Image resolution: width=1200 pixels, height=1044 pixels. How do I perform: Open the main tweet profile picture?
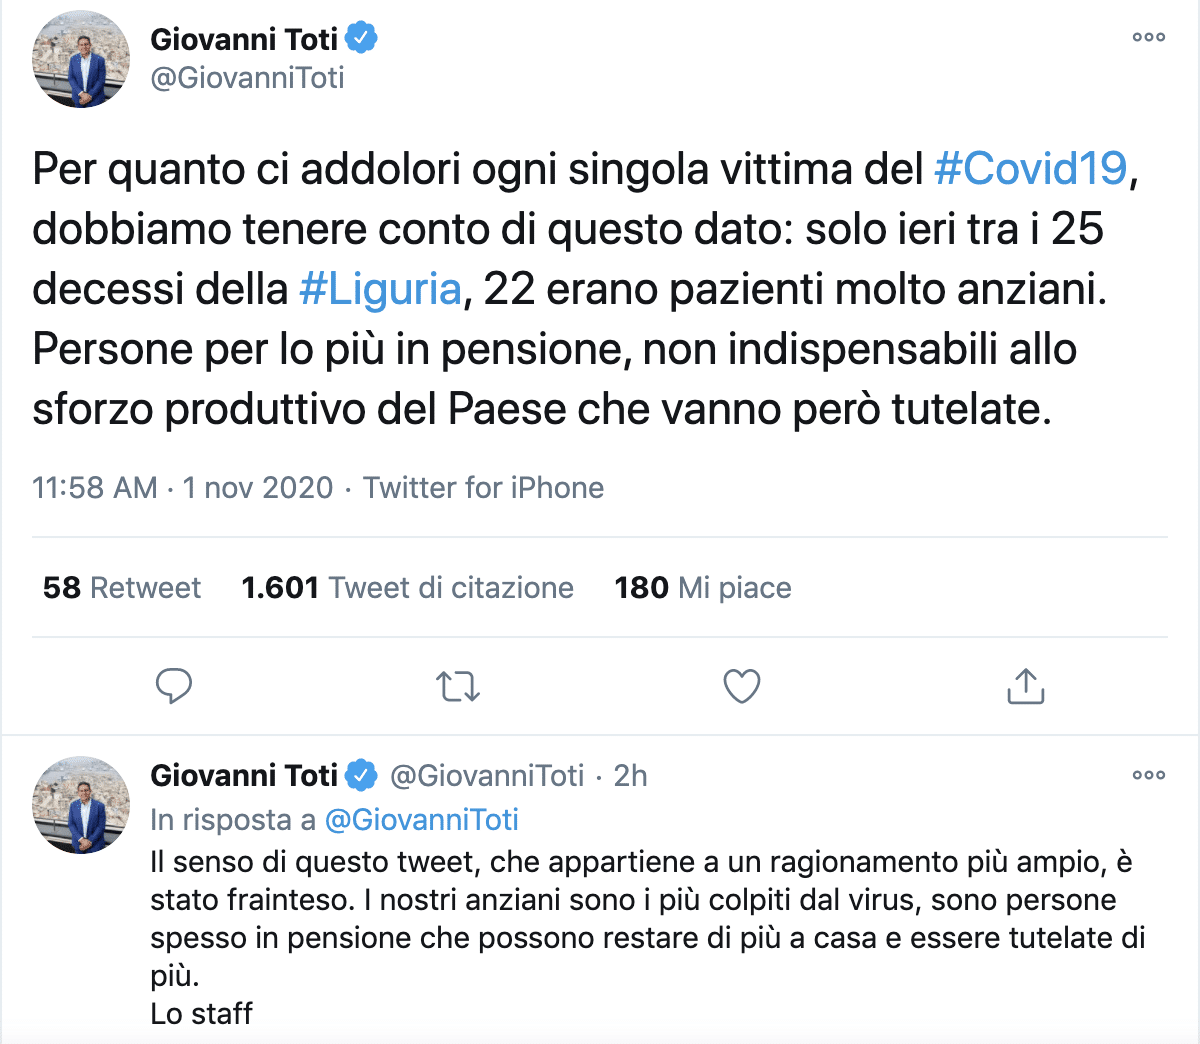tap(81, 59)
